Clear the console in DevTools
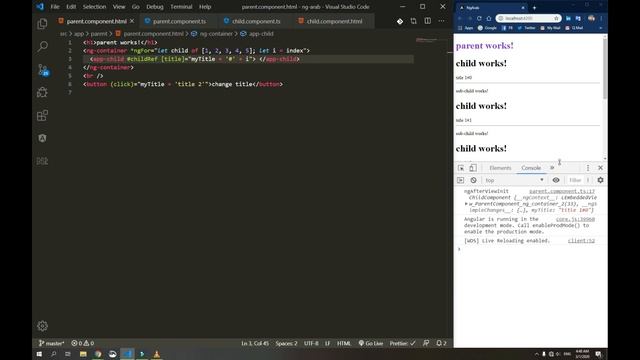640x360 pixels. point(473,180)
